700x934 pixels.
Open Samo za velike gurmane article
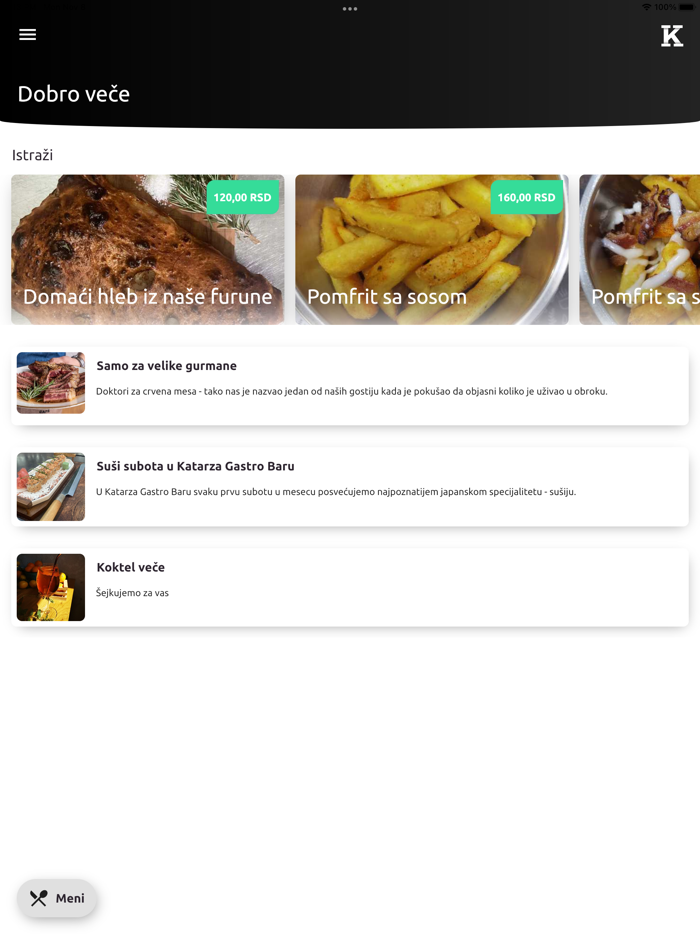point(350,385)
